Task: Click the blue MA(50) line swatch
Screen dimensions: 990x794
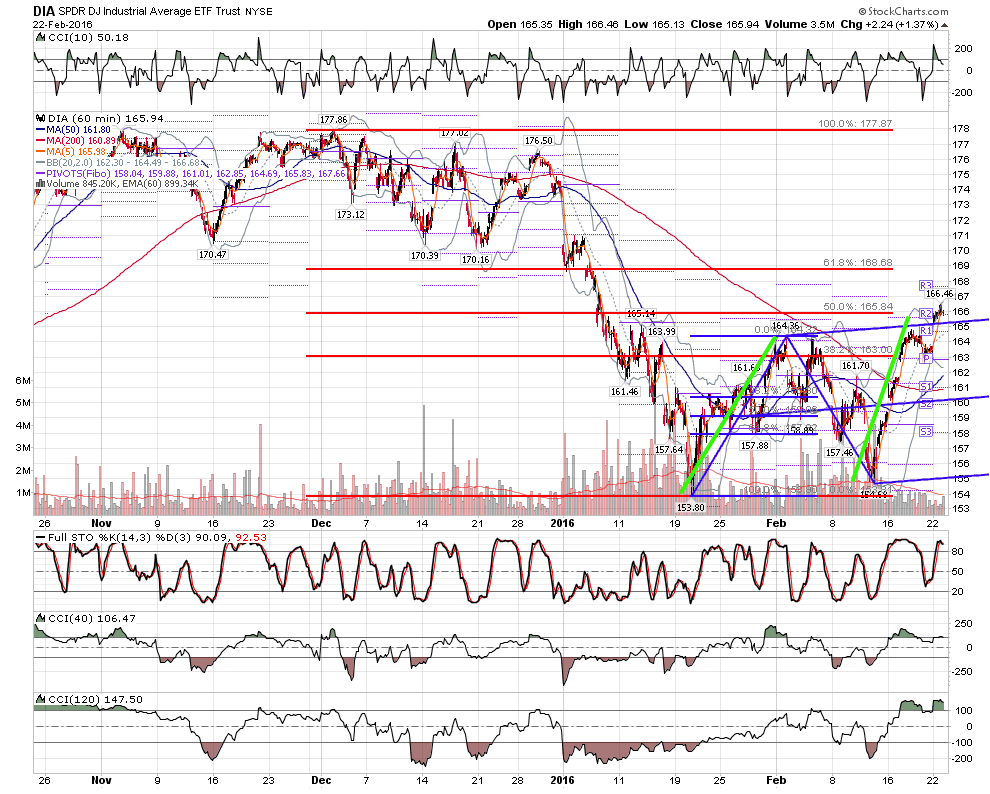Action: pyautogui.click(x=40, y=130)
